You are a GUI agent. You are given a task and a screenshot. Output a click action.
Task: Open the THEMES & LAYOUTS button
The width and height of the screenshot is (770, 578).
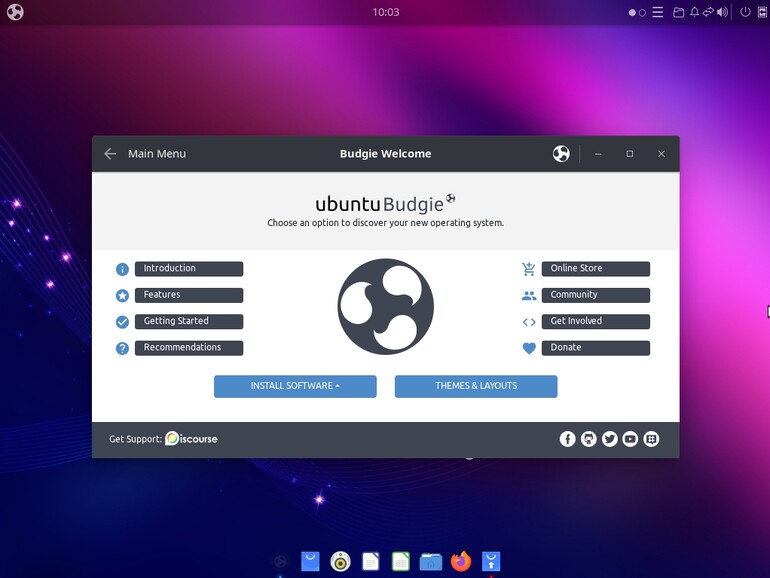(x=476, y=386)
